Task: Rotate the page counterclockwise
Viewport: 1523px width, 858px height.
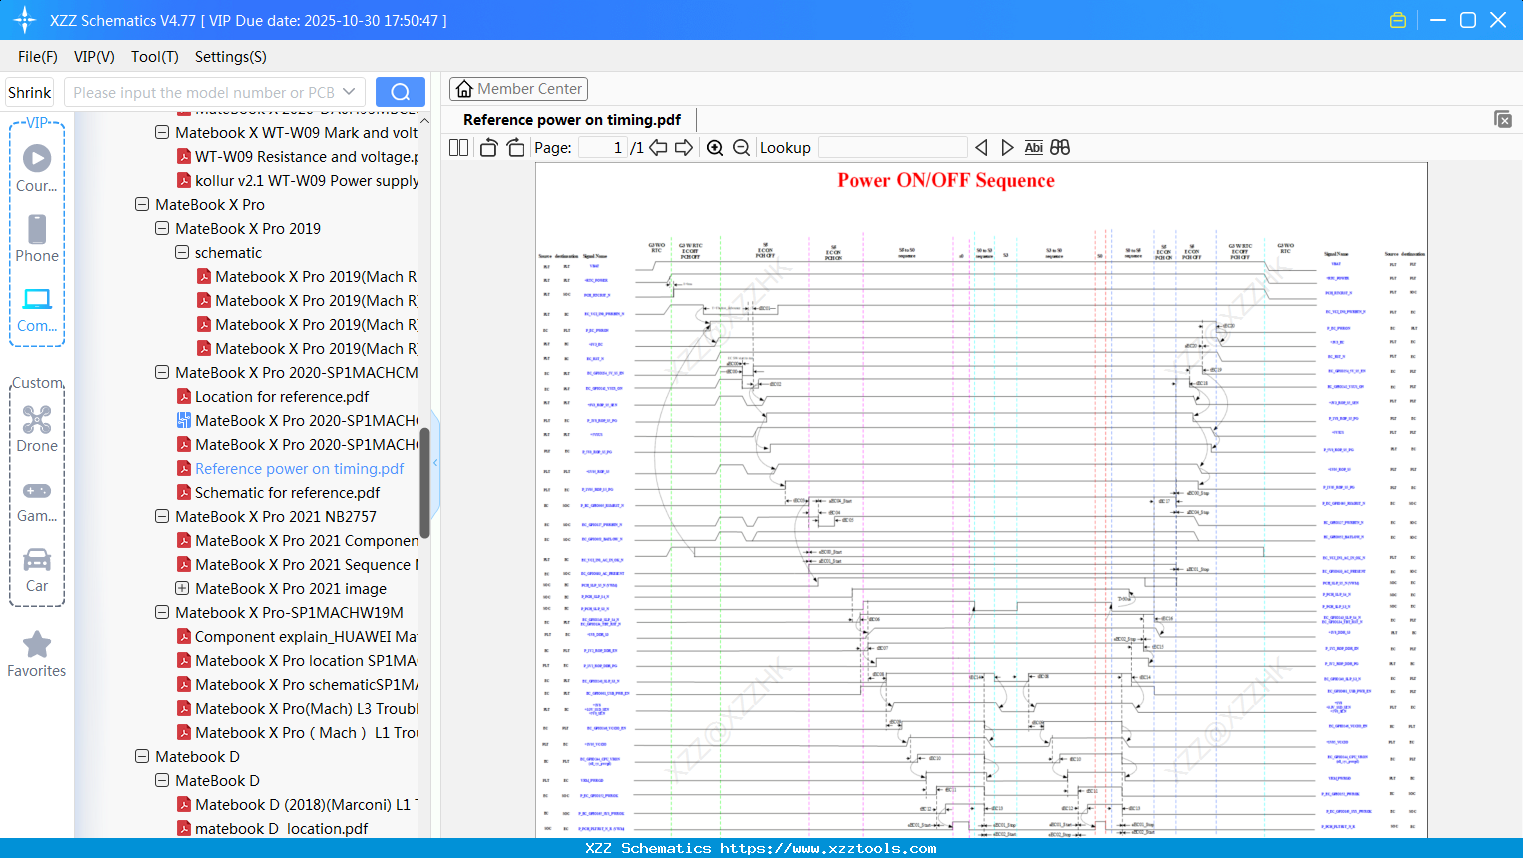Action: (x=488, y=148)
